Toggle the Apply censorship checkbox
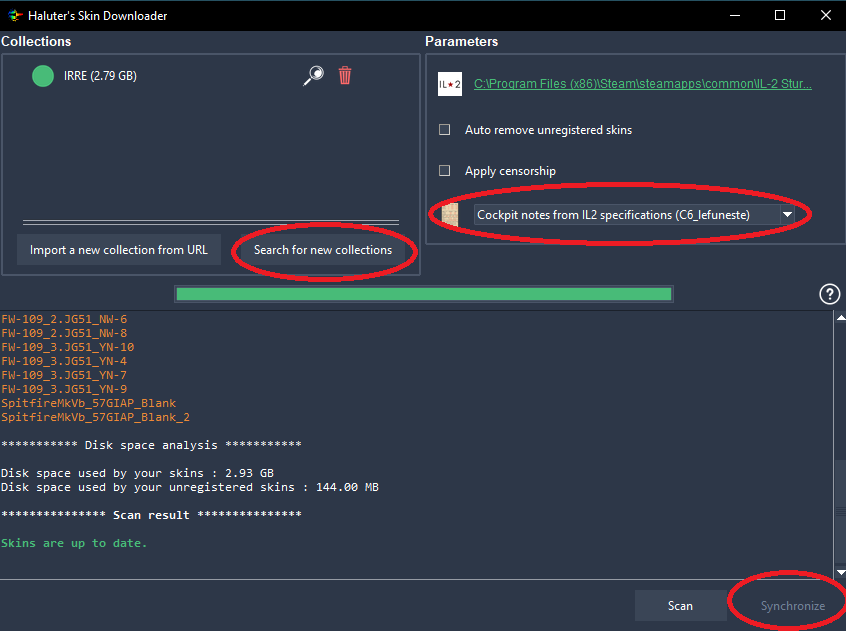846x631 pixels. pyautogui.click(x=445, y=170)
